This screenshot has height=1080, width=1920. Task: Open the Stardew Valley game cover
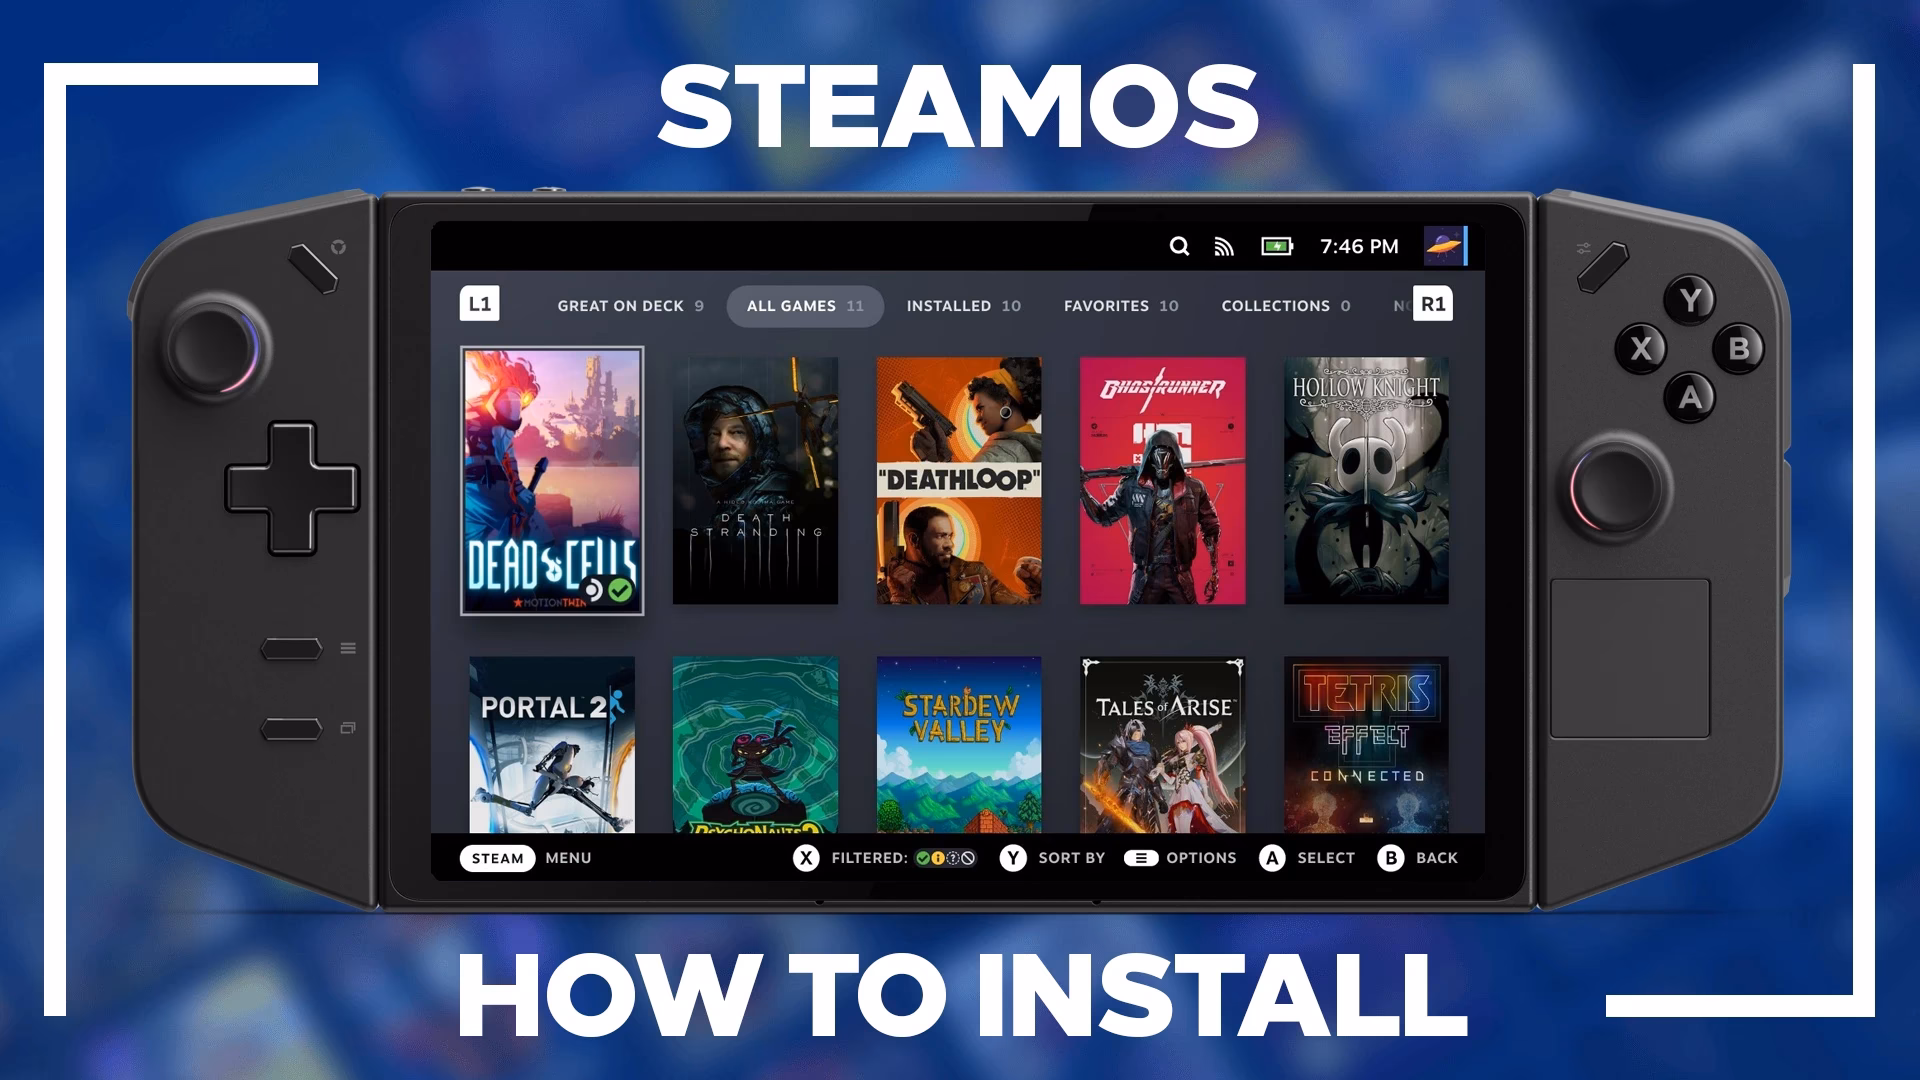(959, 745)
